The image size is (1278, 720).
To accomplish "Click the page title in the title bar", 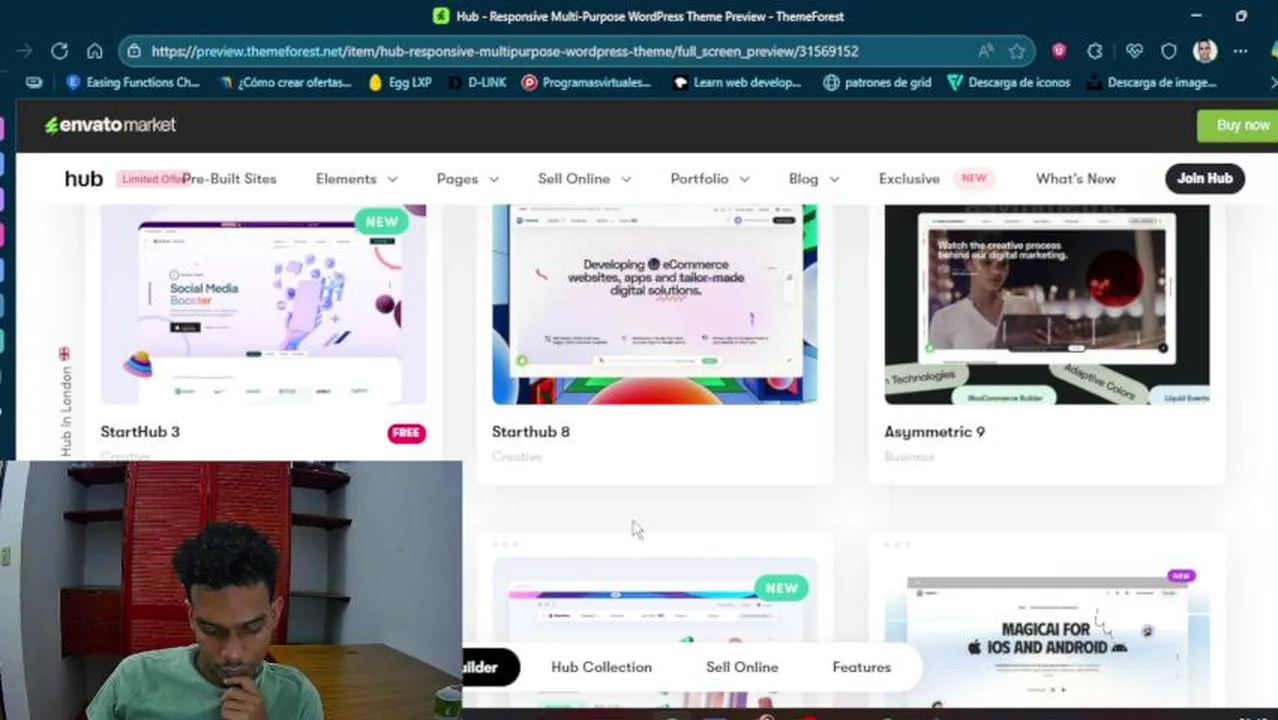I will 650,16.
